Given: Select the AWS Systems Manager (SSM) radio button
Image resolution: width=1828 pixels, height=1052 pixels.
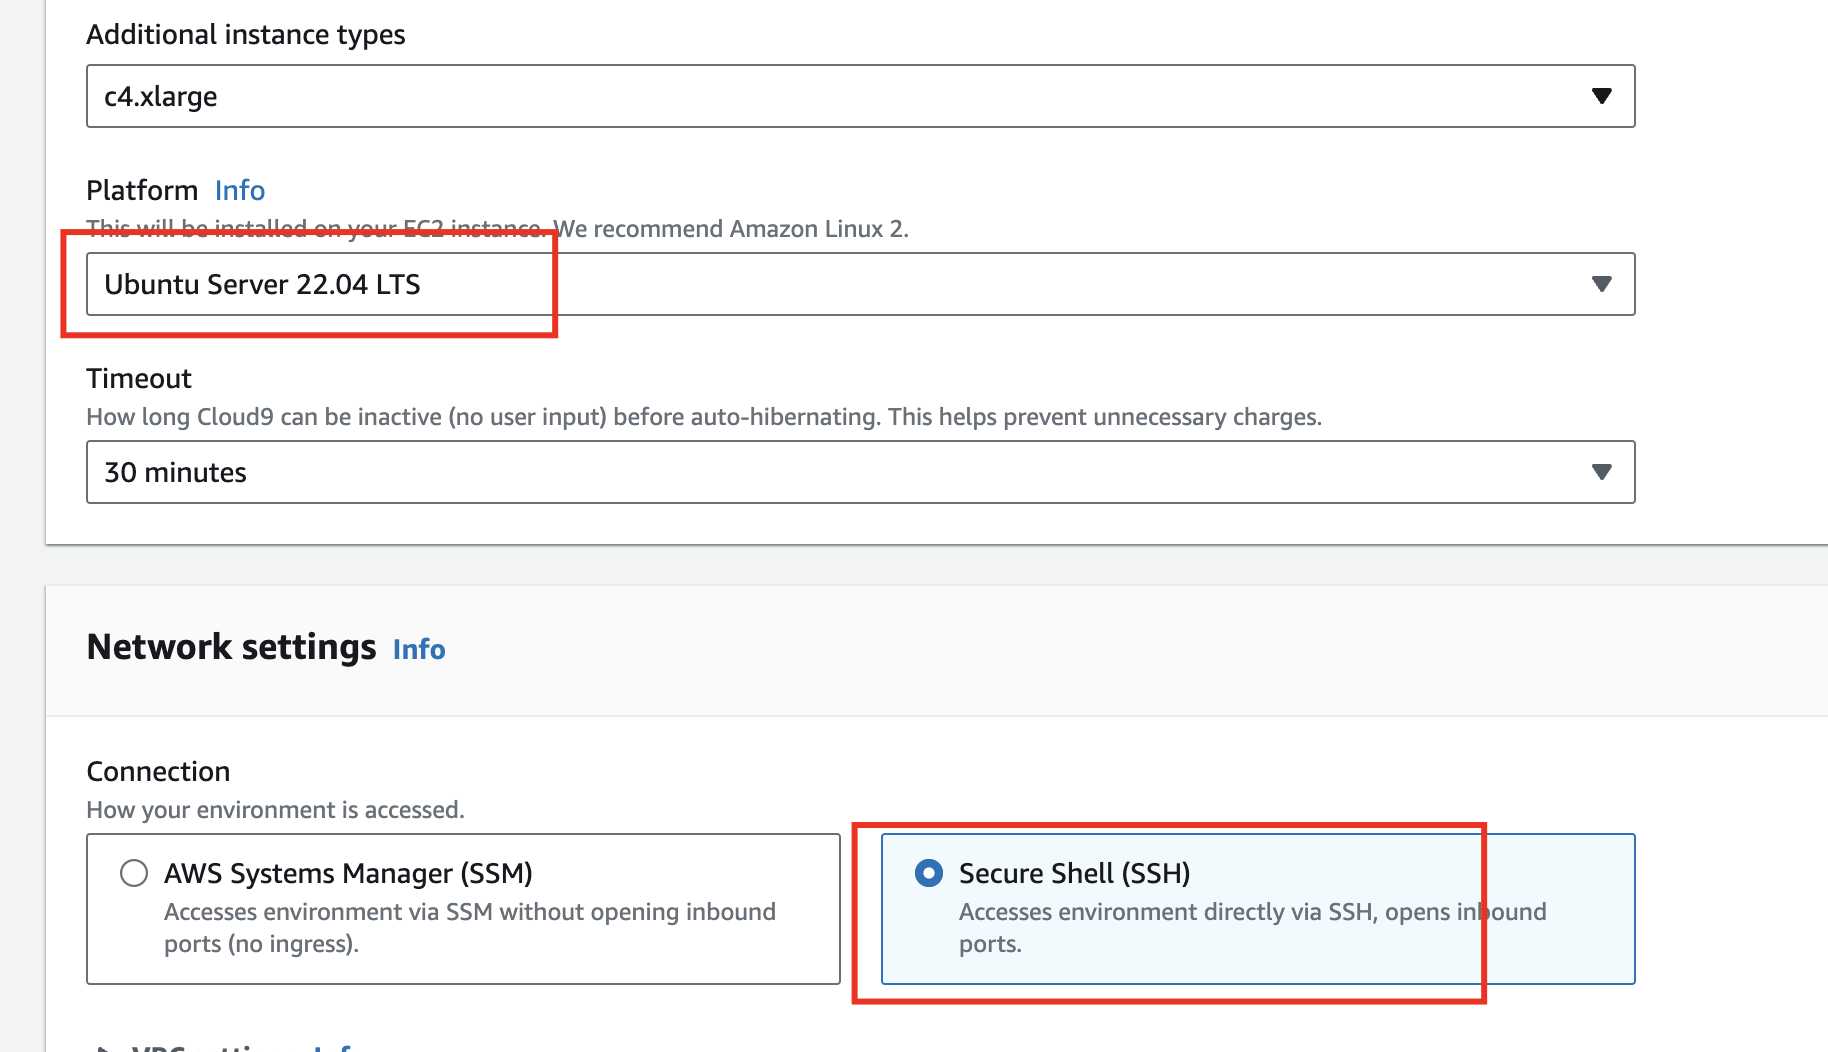Looking at the screenshot, I should tap(134, 873).
